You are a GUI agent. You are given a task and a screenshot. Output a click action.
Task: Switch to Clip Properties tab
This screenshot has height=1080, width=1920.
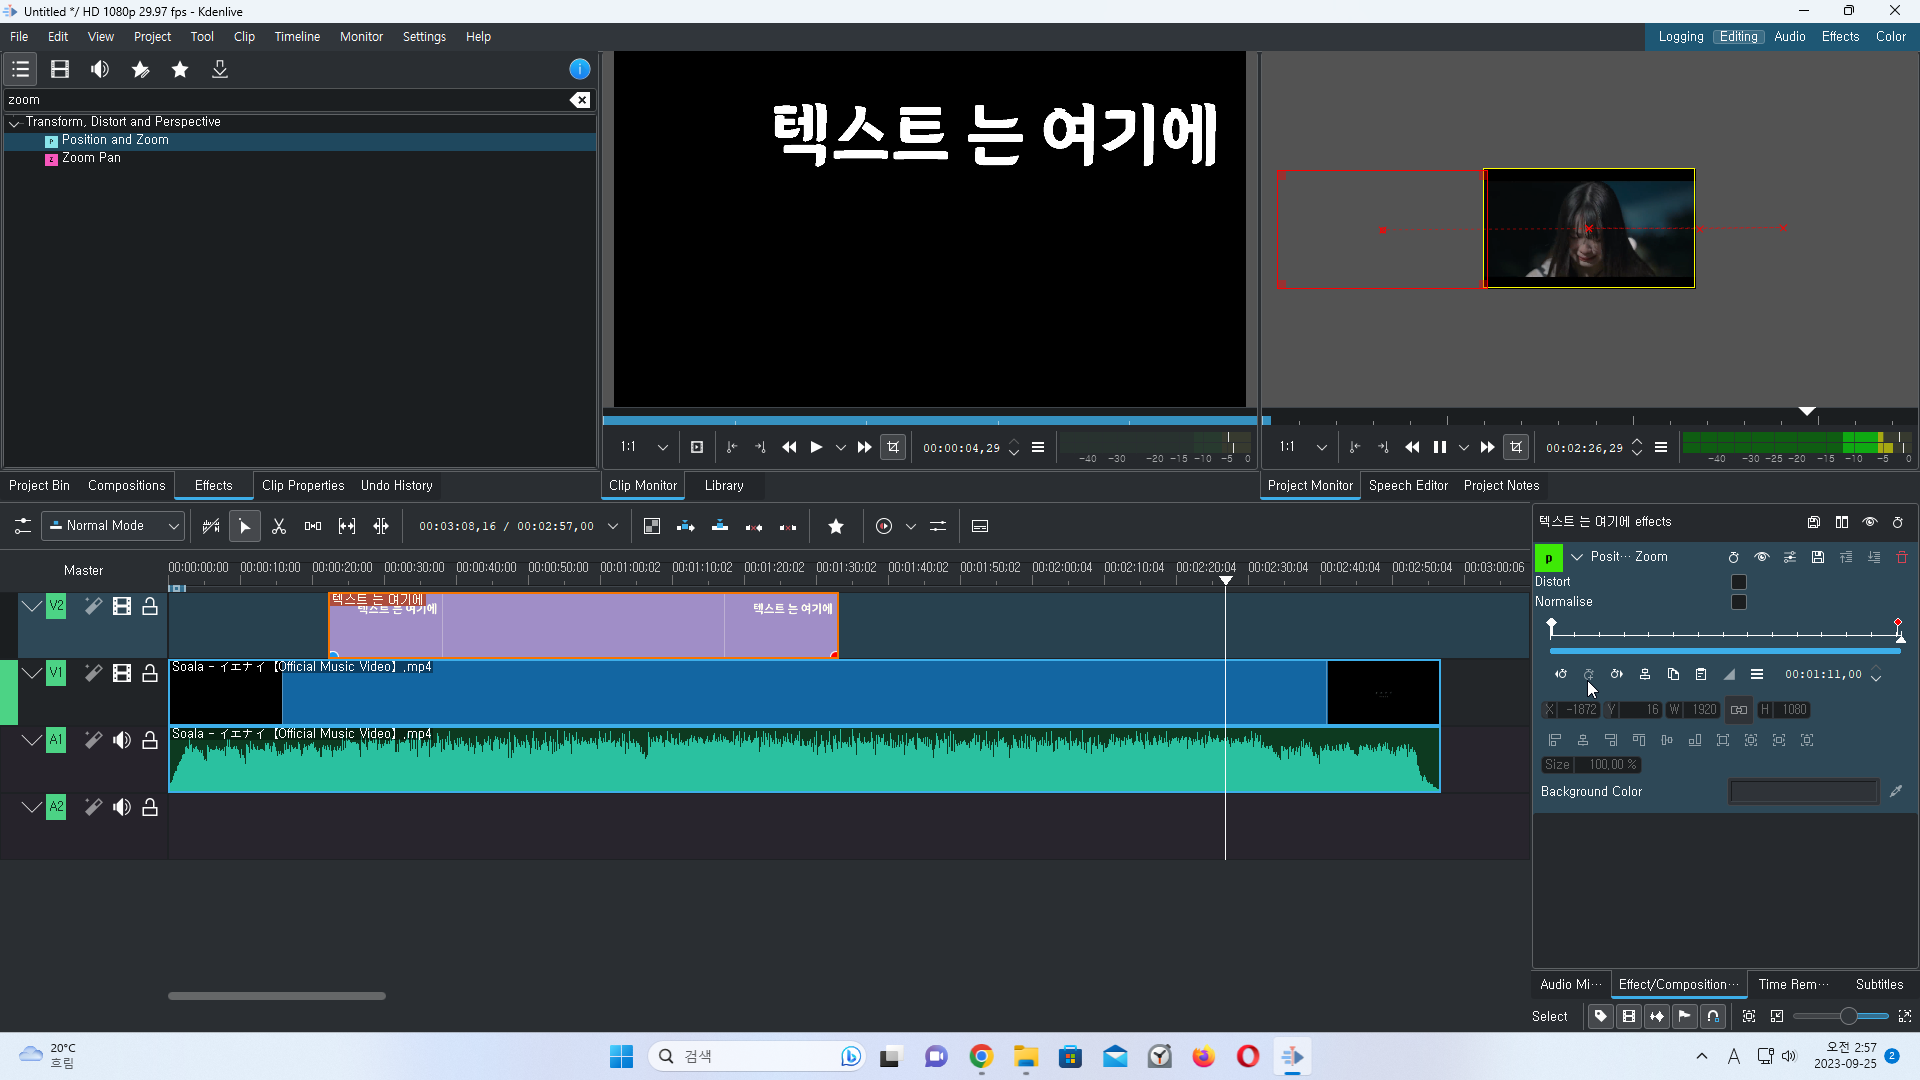[303, 485]
